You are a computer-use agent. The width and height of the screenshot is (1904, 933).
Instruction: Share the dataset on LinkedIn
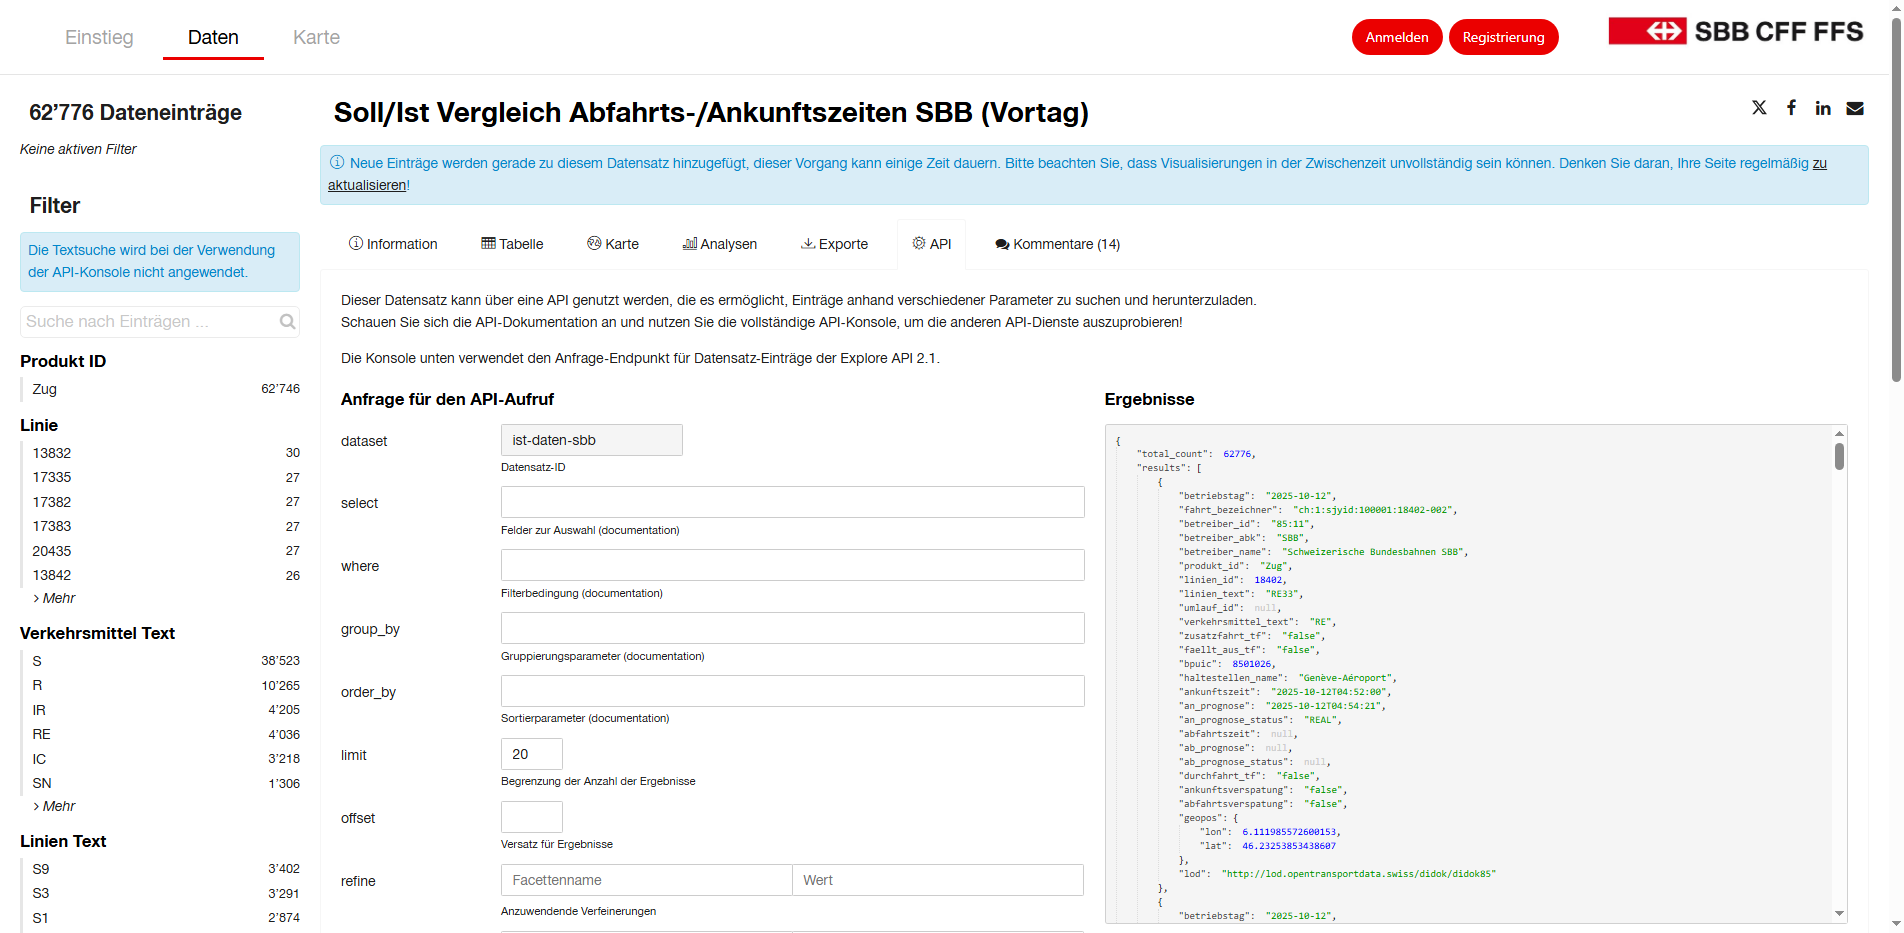[x=1822, y=108]
